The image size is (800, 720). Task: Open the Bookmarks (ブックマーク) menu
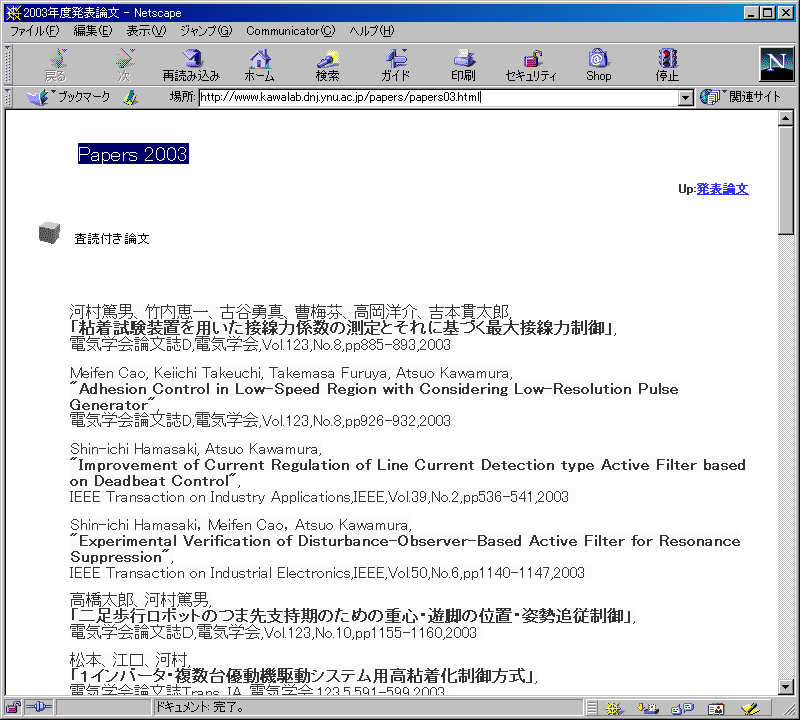(x=68, y=97)
